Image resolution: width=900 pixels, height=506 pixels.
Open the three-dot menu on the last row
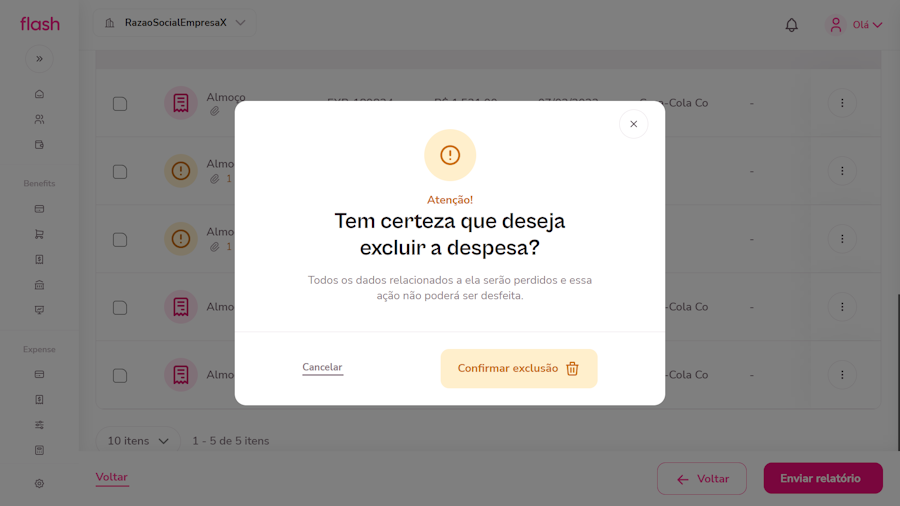[x=842, y=375]
